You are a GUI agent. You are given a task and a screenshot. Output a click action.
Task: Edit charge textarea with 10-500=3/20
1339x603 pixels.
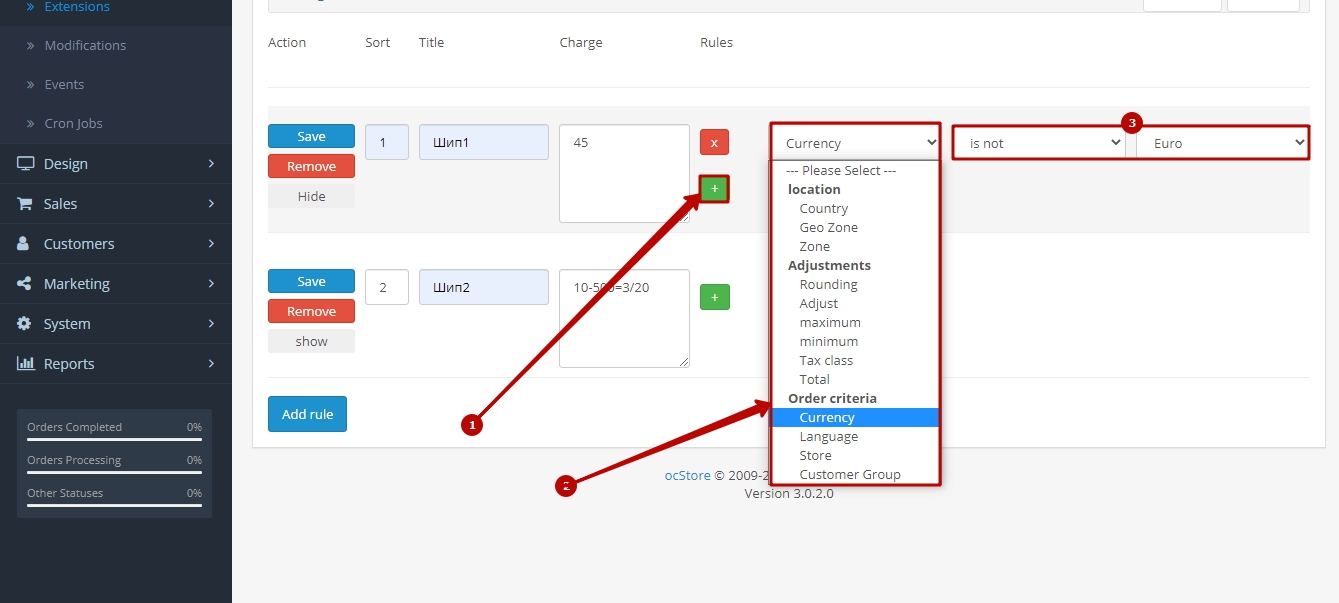point(624,318)
